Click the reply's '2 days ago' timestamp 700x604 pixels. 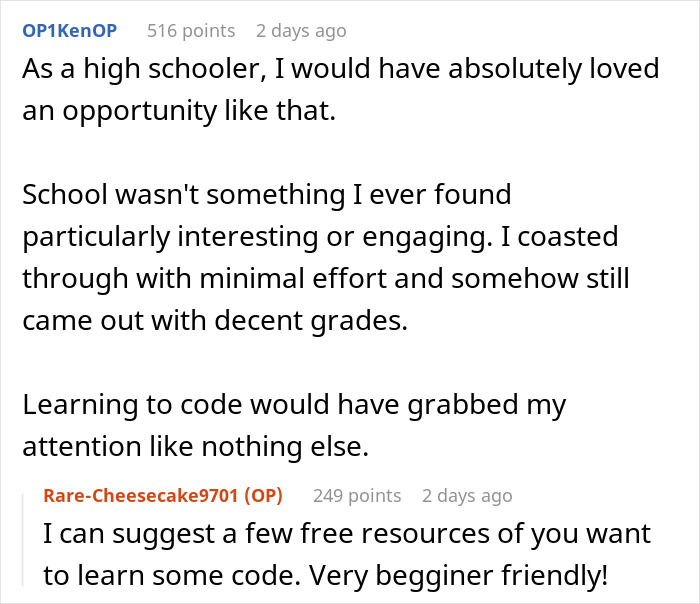coord(467,495)
